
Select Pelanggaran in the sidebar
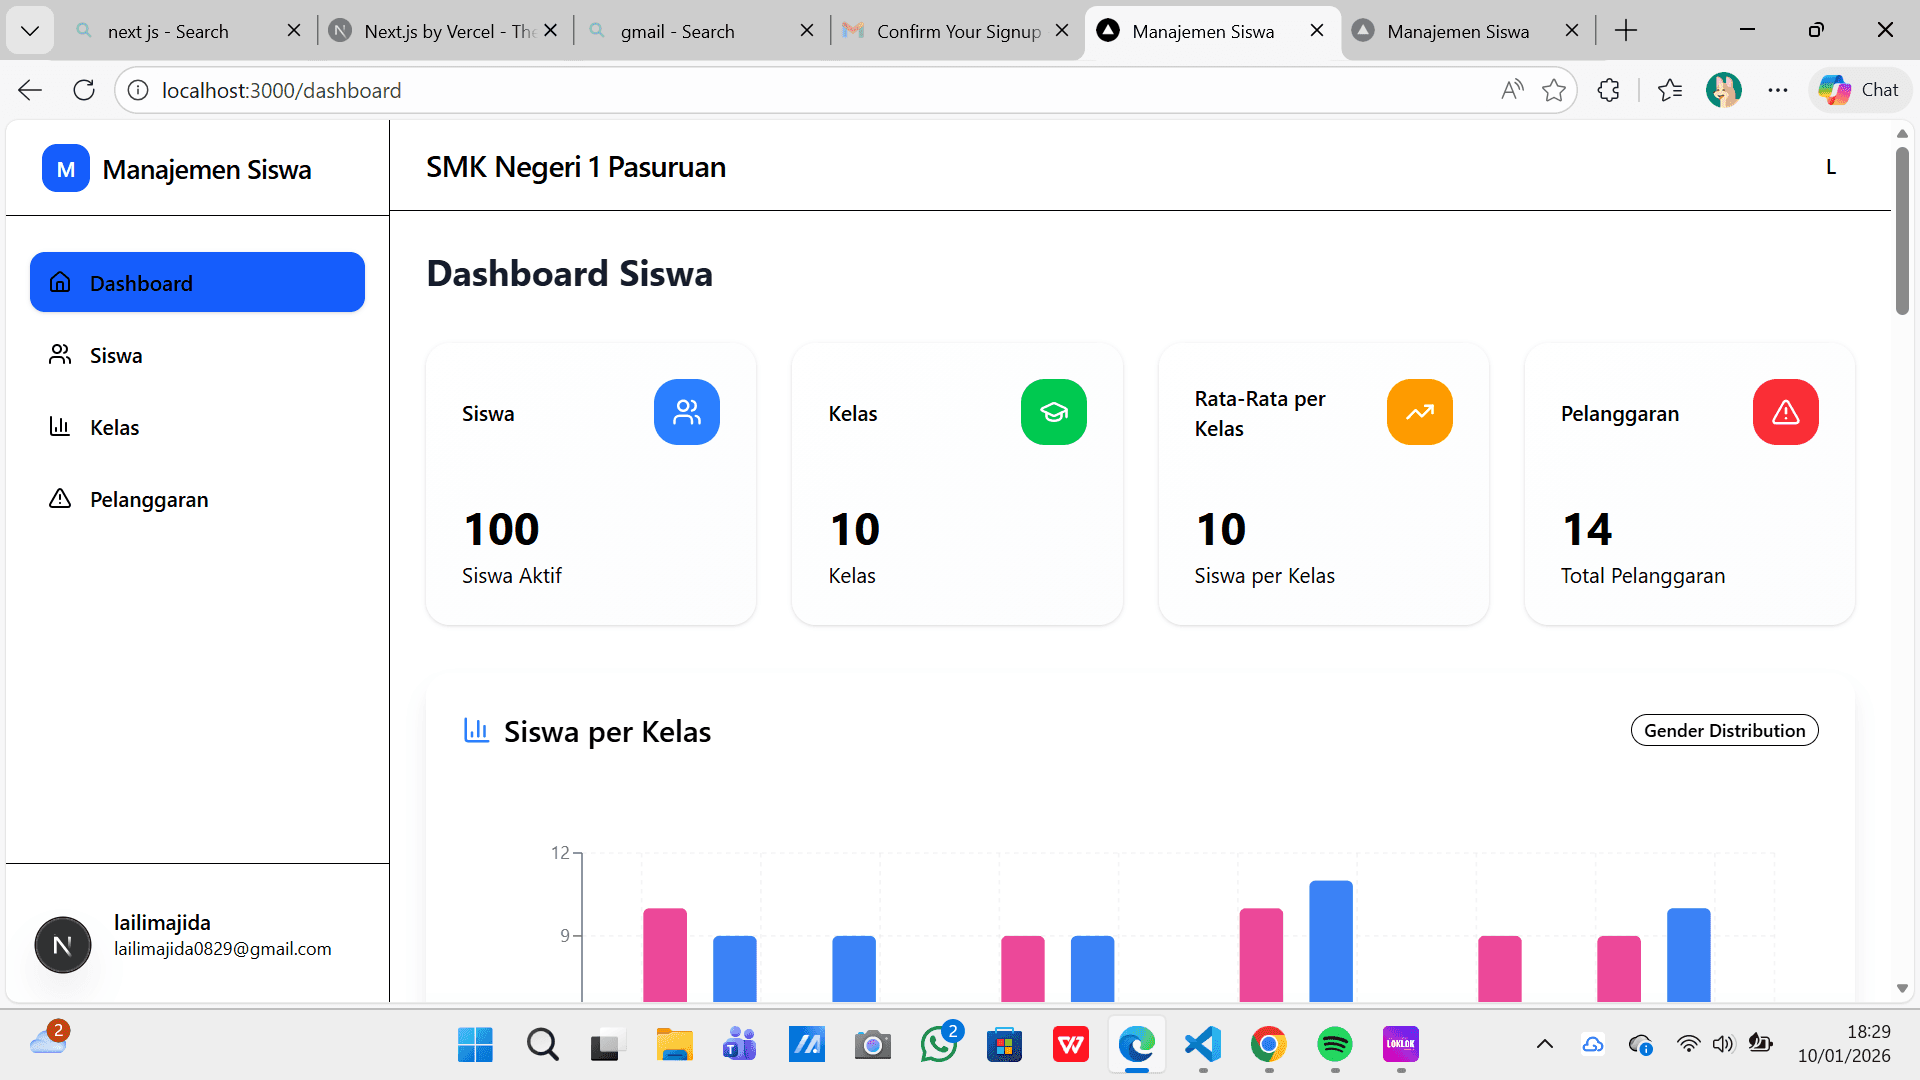click(197, 499)
